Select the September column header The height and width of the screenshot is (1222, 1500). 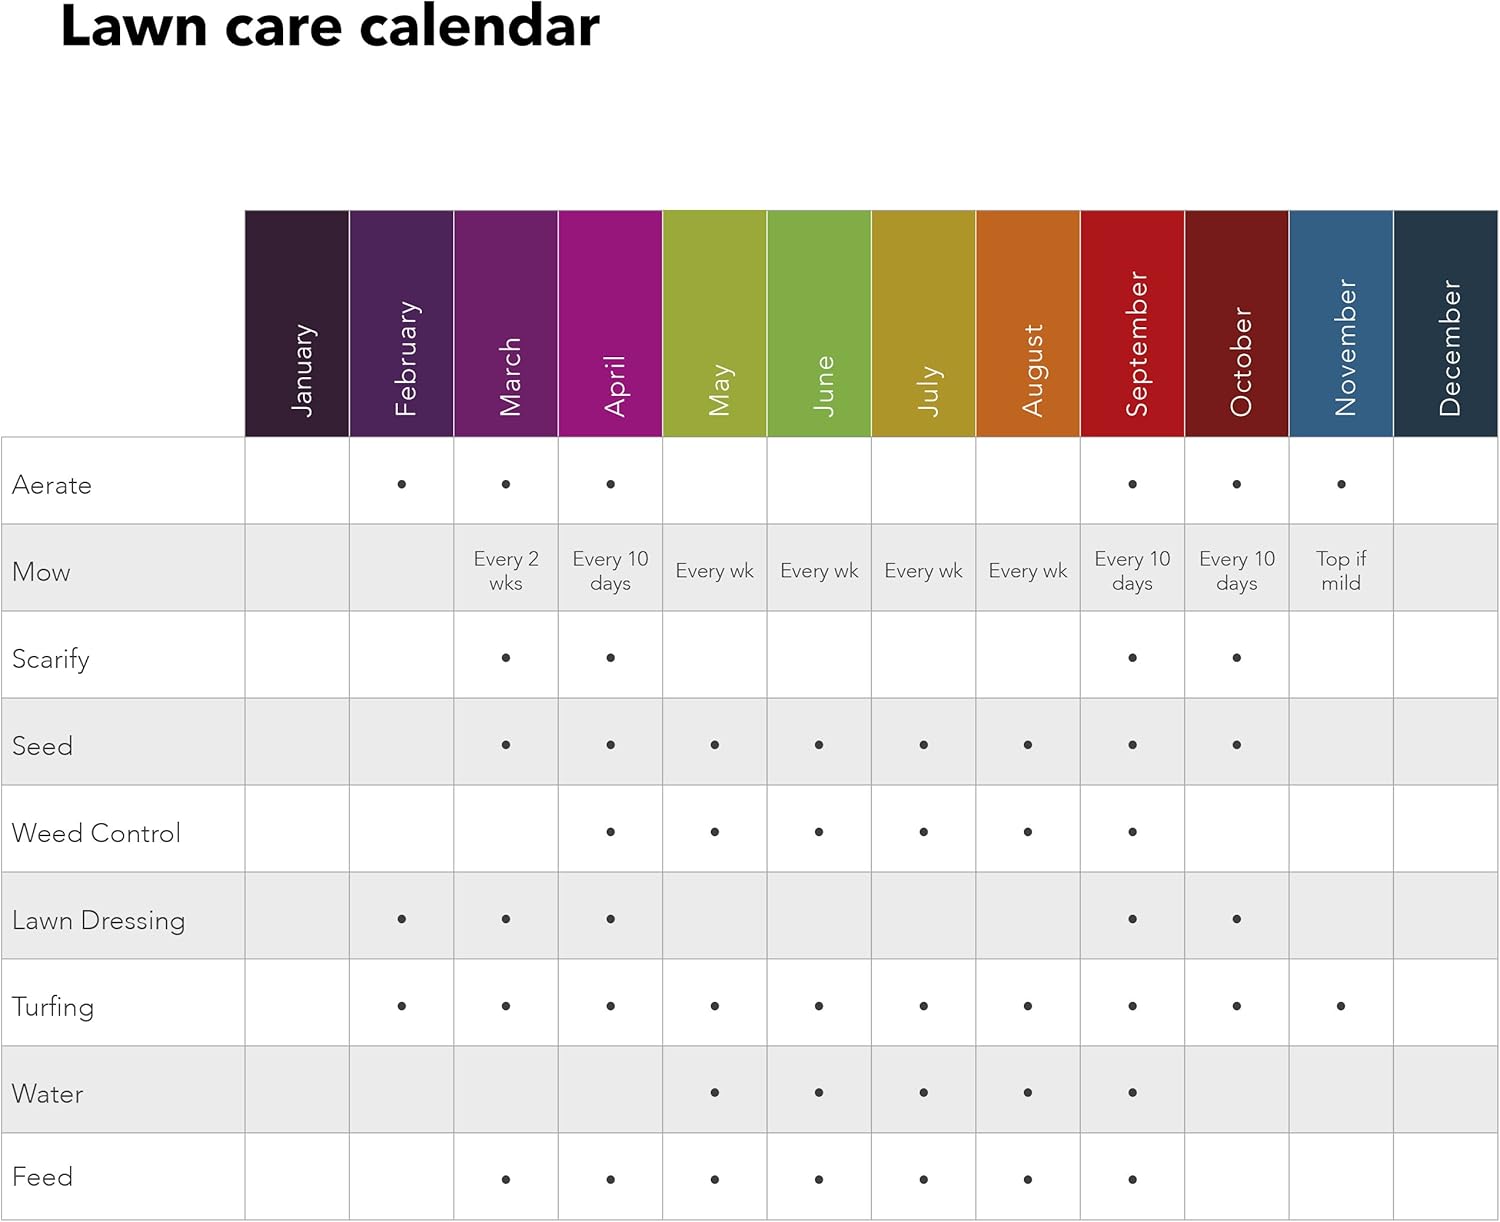1132,324
